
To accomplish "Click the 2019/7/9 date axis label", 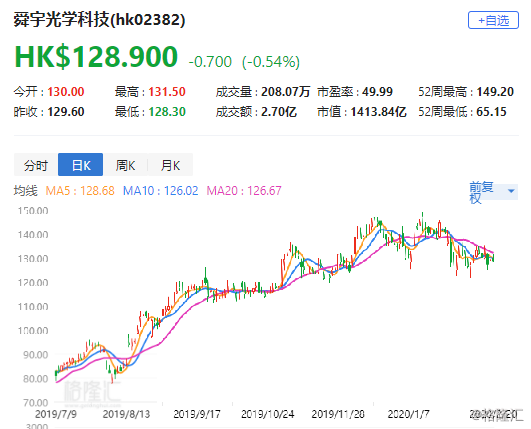I will click(x=56, y=414).
